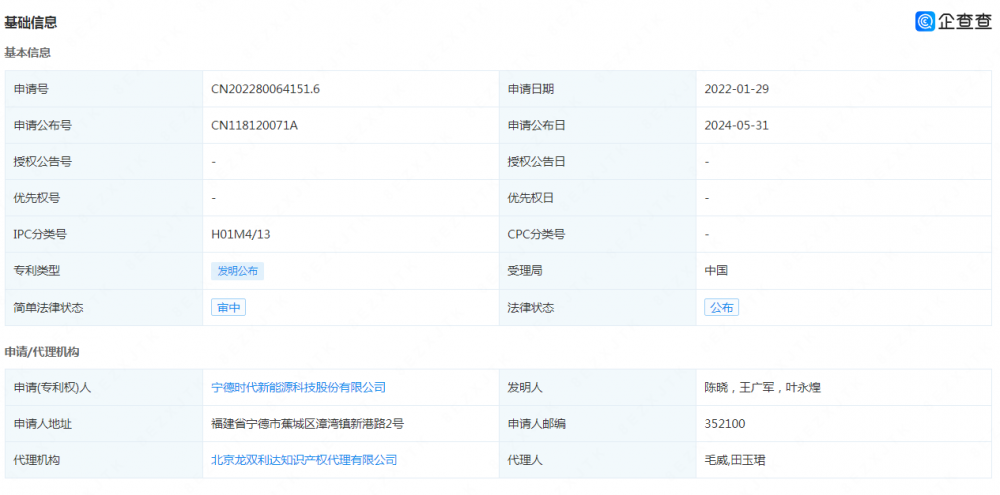Click the 申请(专利权)人 label cell

tap(104, 387)
